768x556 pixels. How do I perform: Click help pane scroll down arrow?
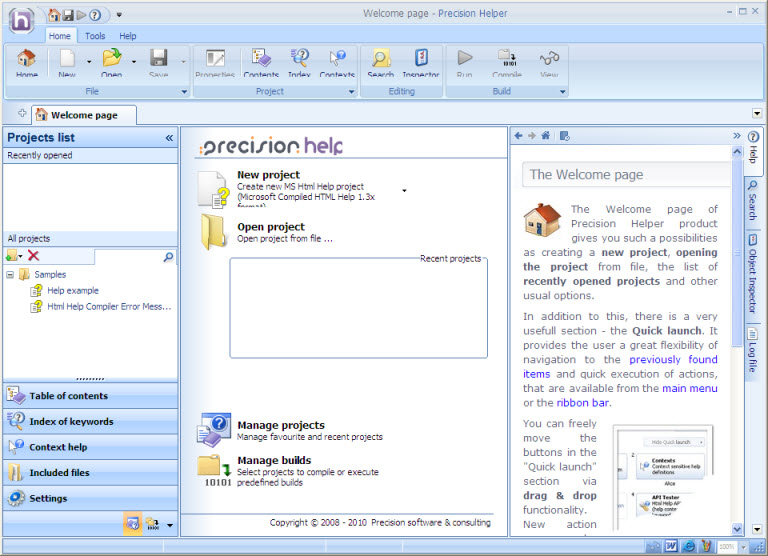point(737,529)
